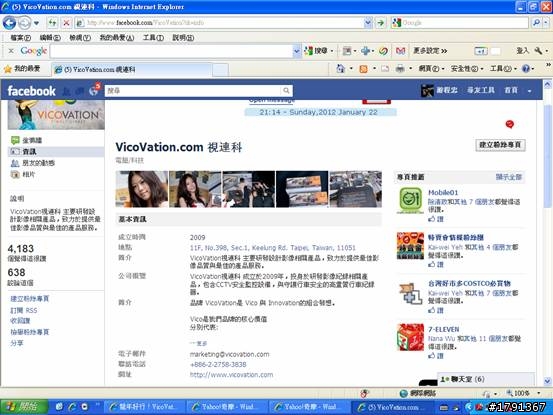
Task: Click the yellow Favorites star icon
Action: 7,69
